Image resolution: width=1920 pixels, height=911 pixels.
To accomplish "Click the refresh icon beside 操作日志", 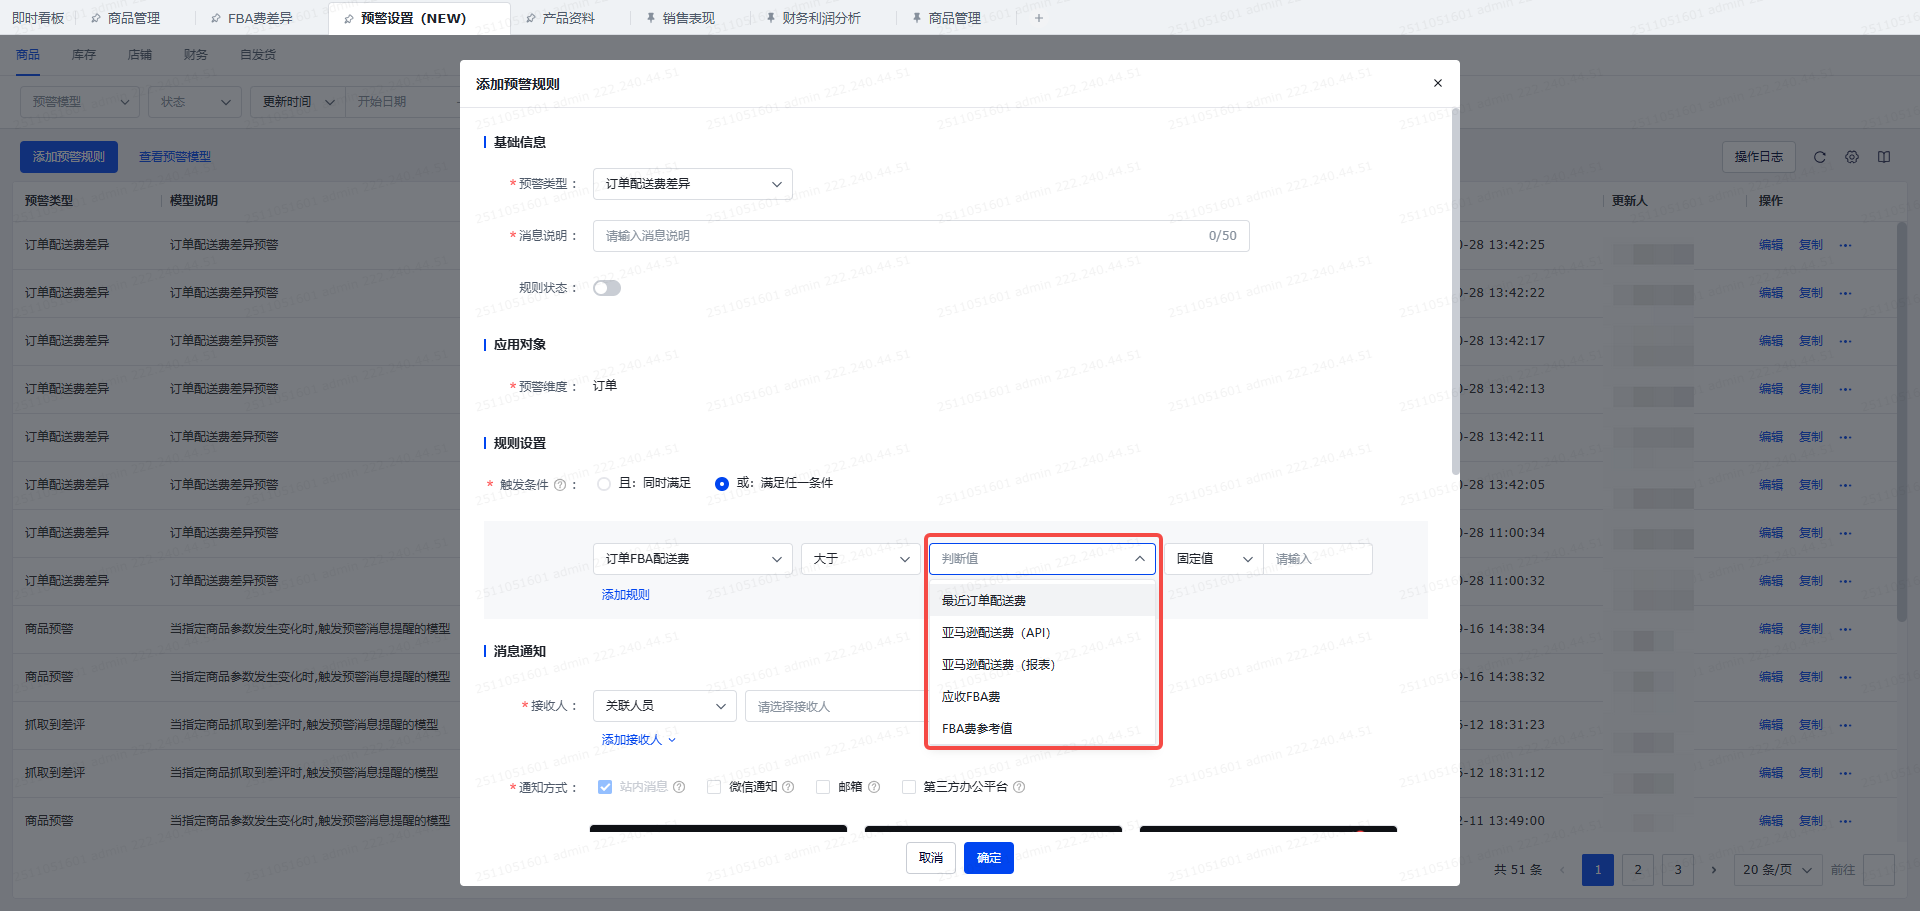I will [1820, 157].
